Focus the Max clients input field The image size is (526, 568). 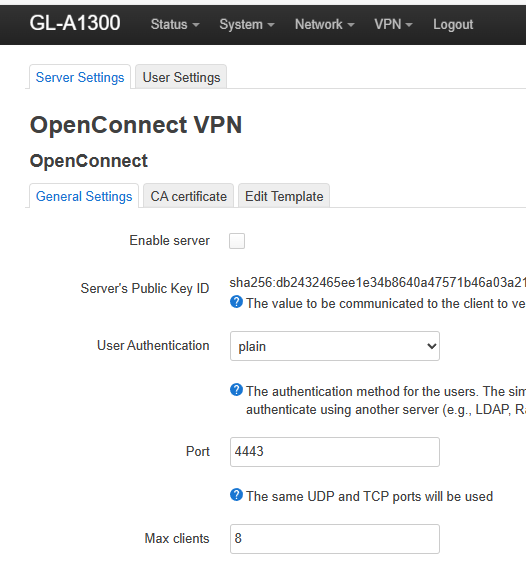(x=335, y=539)
